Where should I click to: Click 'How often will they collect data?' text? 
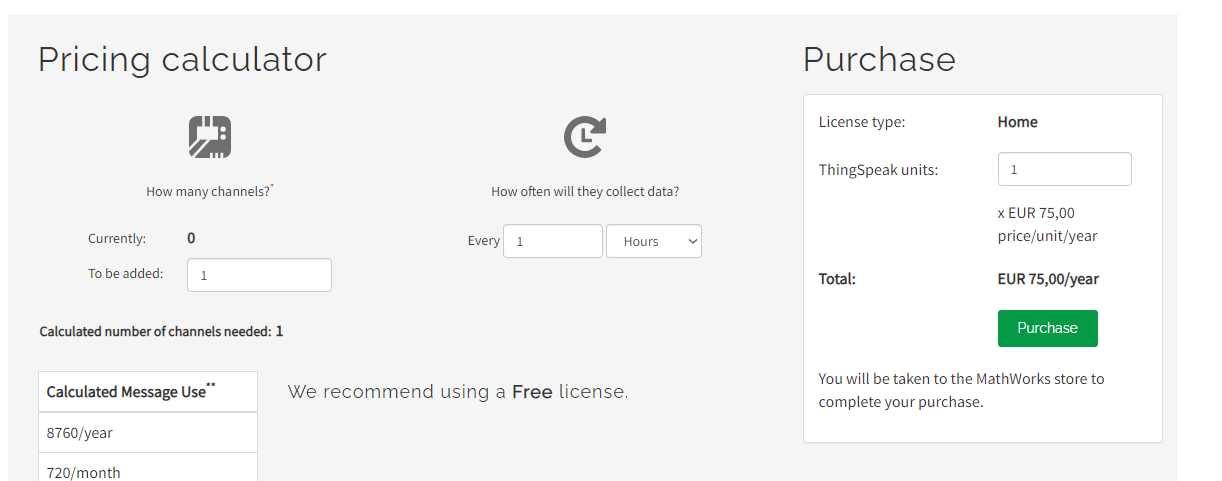click(585, 191)
